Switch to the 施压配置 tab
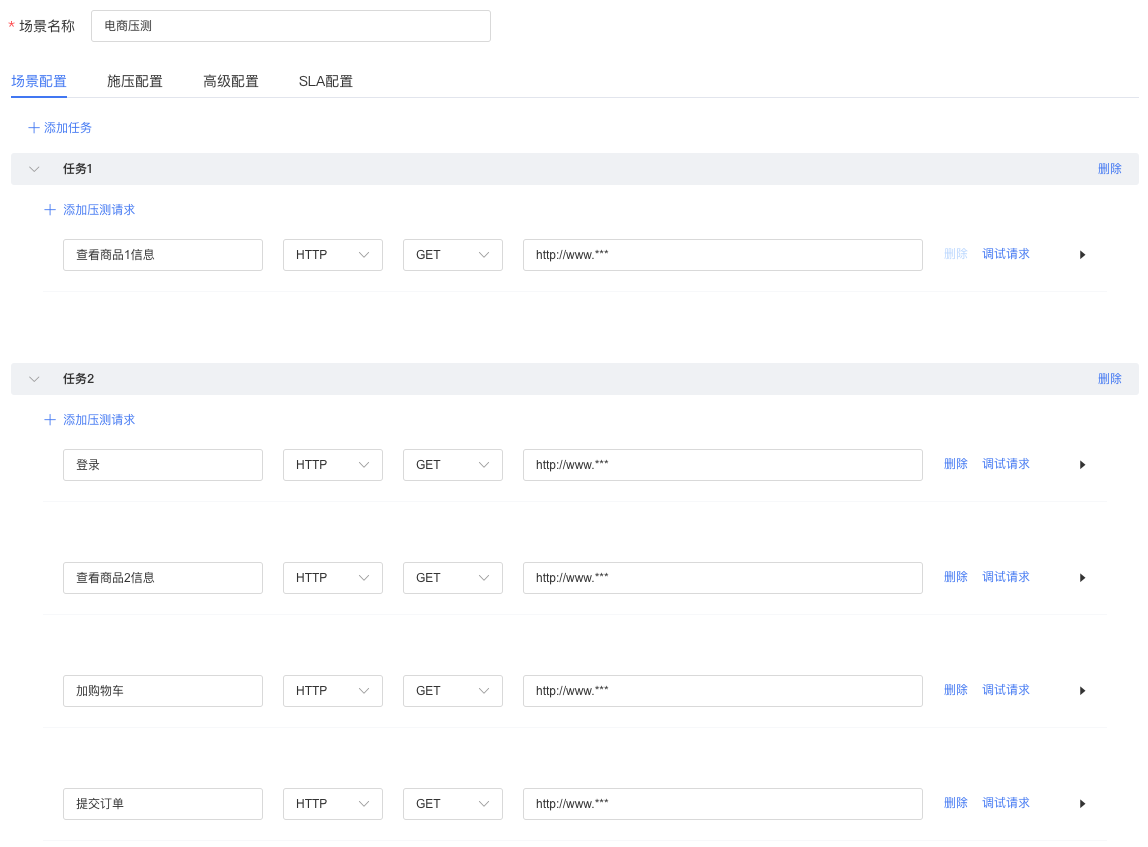The image size is (1148, 847). click(135, 81)
